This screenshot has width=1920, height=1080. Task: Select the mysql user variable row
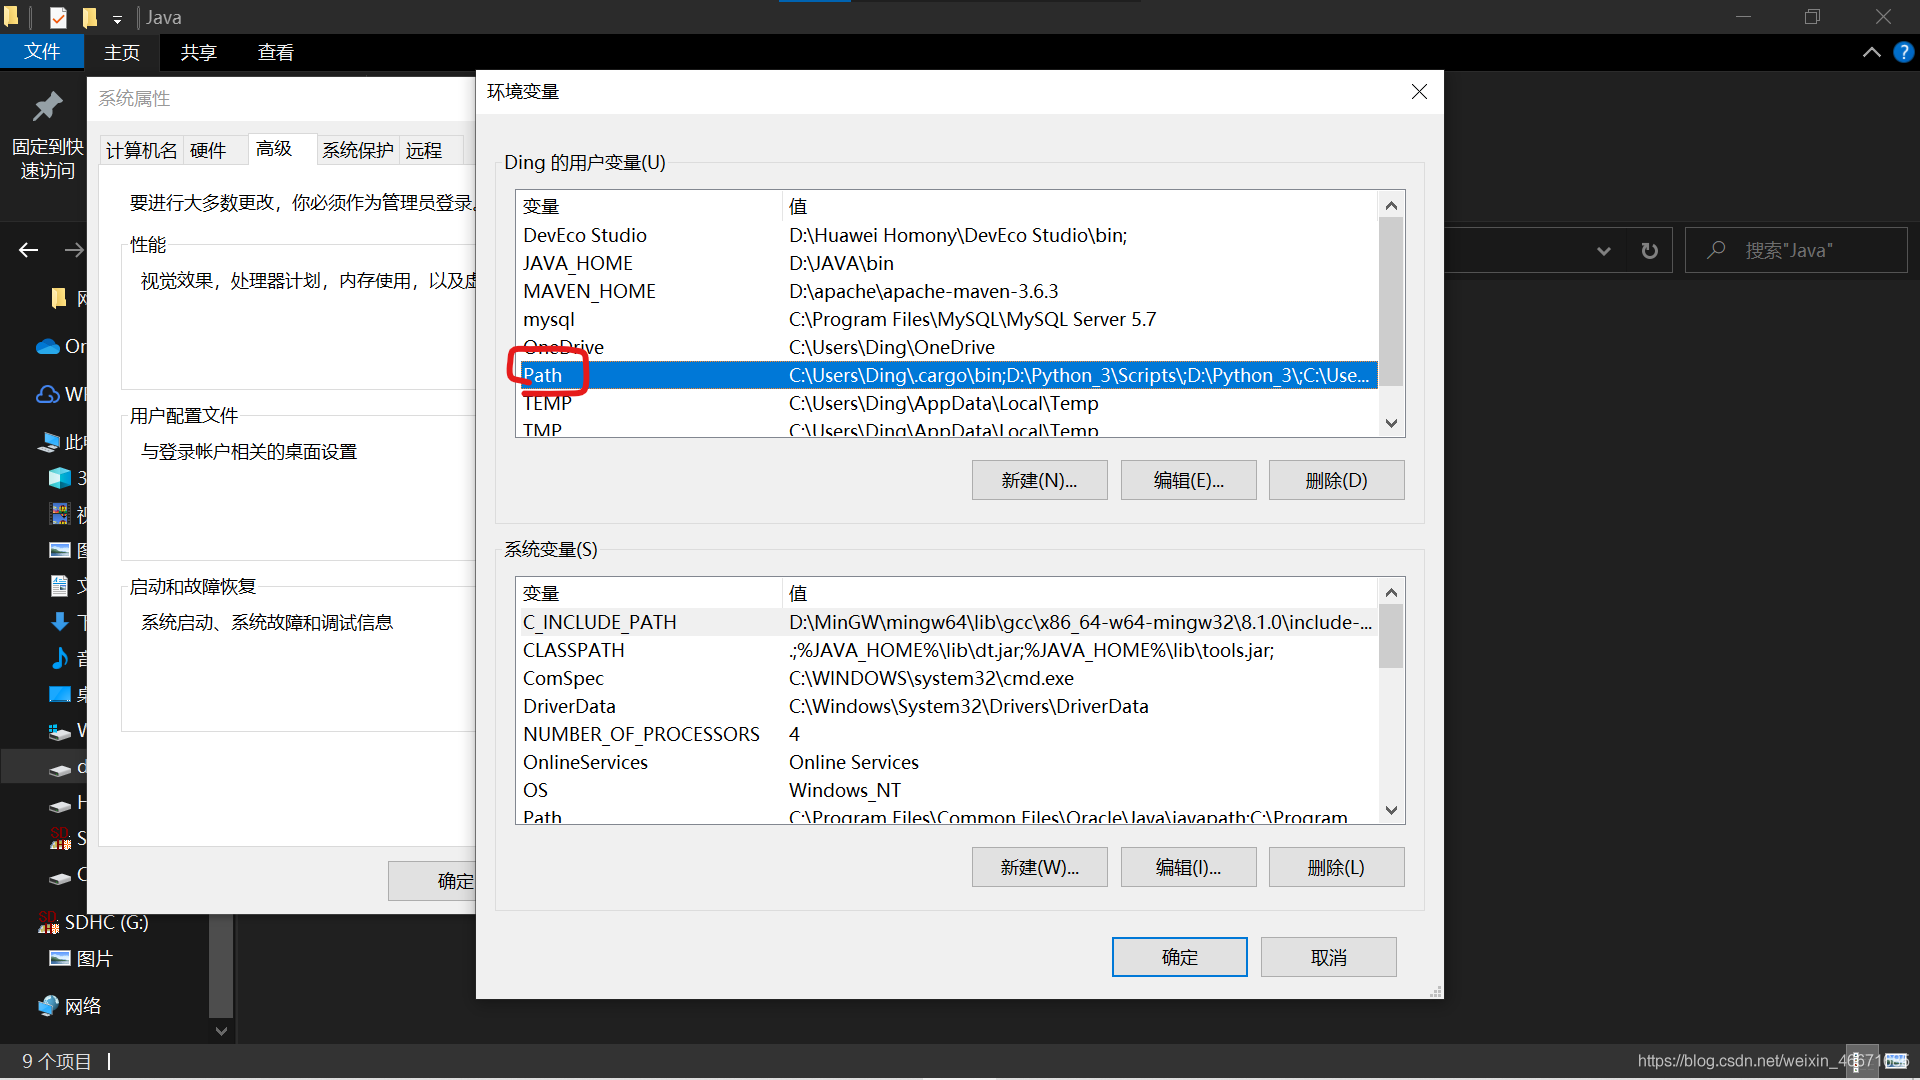(x=947, y=319)
